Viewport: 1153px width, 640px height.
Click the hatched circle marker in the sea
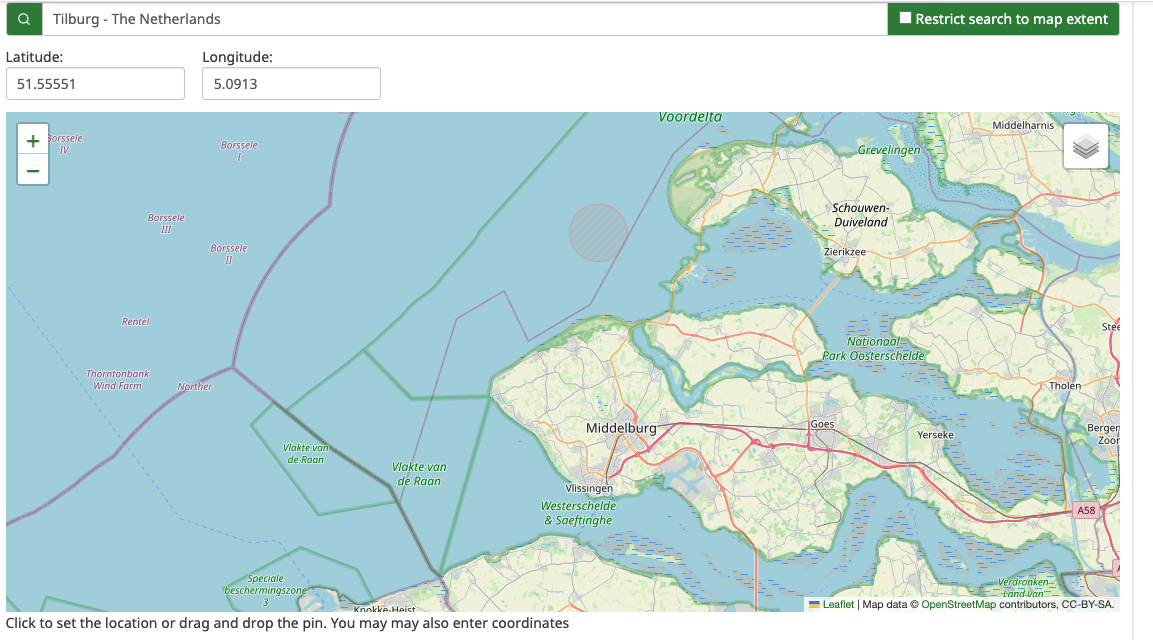[598, 233]
